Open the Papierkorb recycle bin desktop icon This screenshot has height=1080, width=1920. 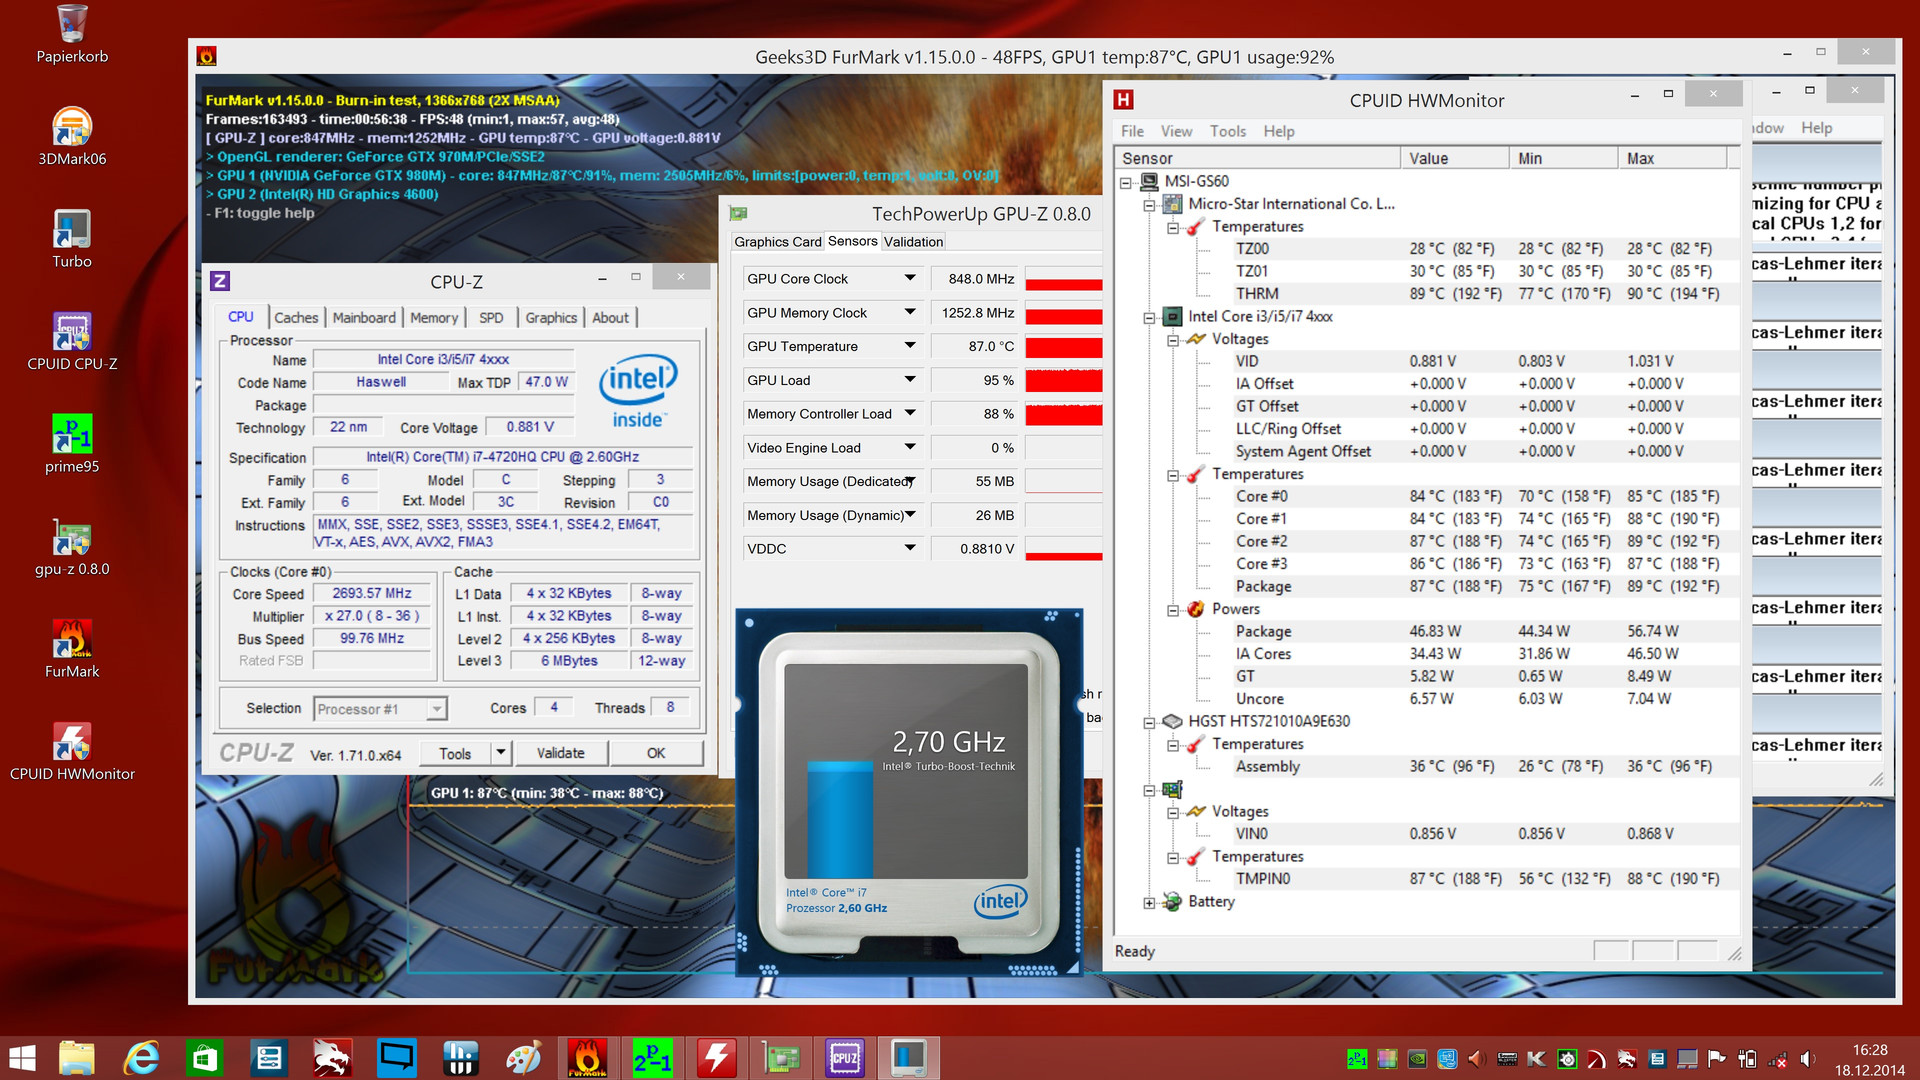point(72,33)
